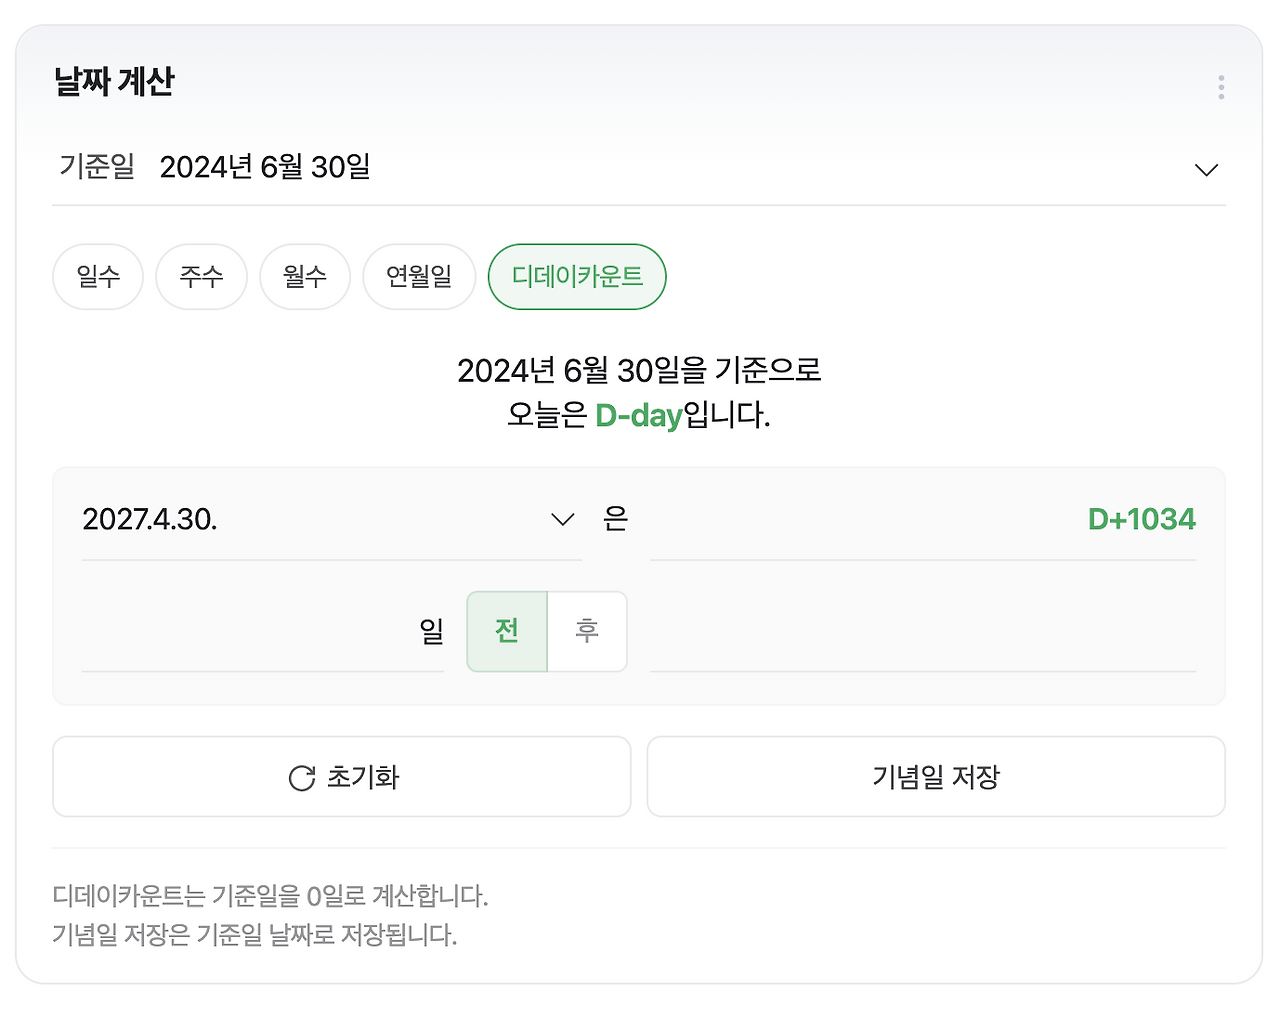Switch to 연월일 calculation mode
The height and width of the screenshot is (1018, 1280).
tap(419, 277)
